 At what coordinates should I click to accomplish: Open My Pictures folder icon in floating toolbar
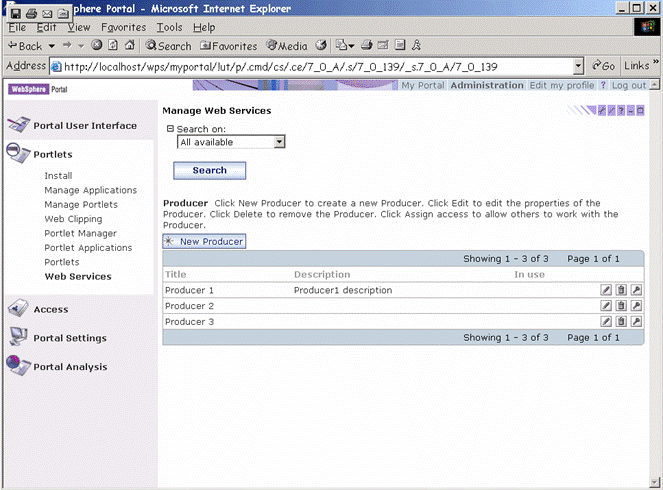click(x=63, y=14)
